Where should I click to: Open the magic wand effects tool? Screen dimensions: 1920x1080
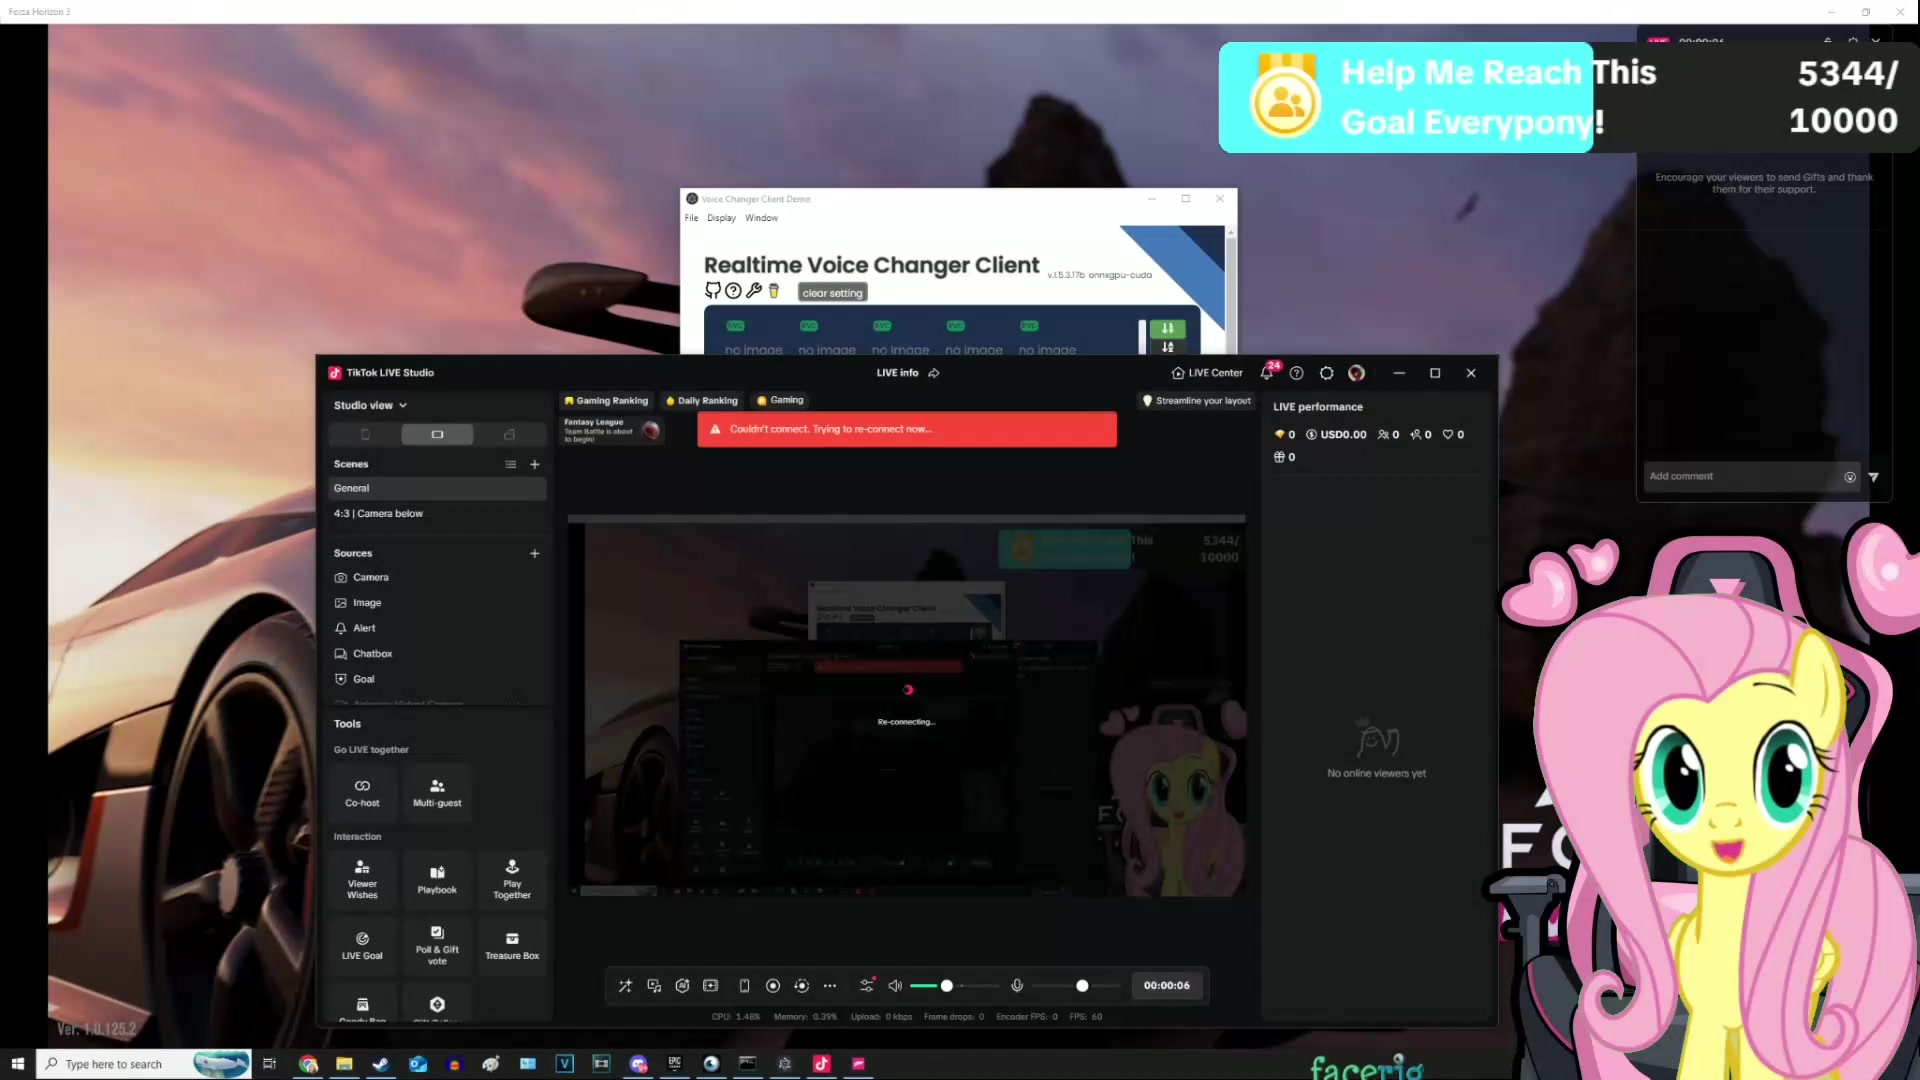625,986
